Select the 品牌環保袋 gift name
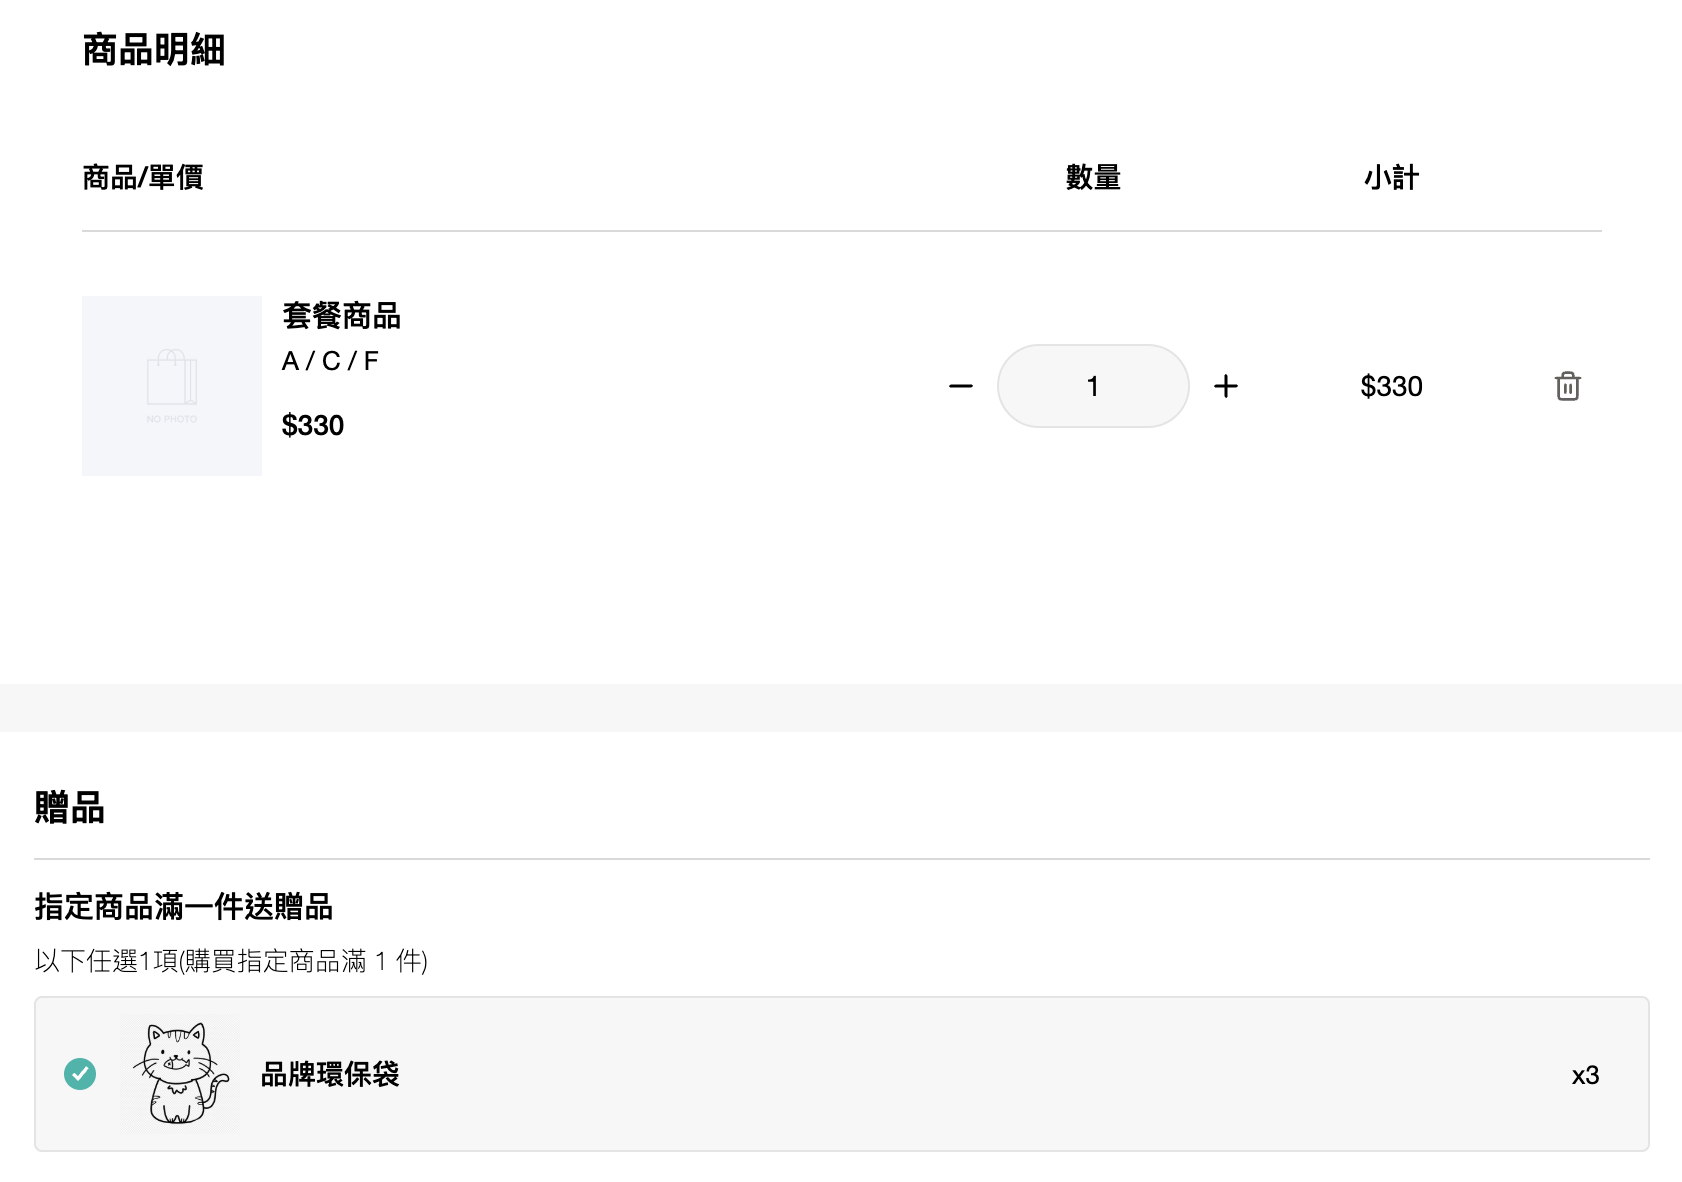Viewport: 1682px width, 1182px height. [x=330, y=1075]
